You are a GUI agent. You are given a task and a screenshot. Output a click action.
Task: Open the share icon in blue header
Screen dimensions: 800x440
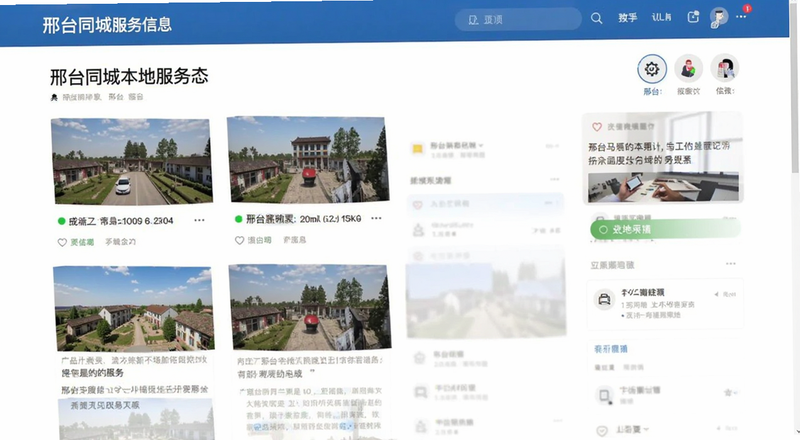[x=693, y=17]
